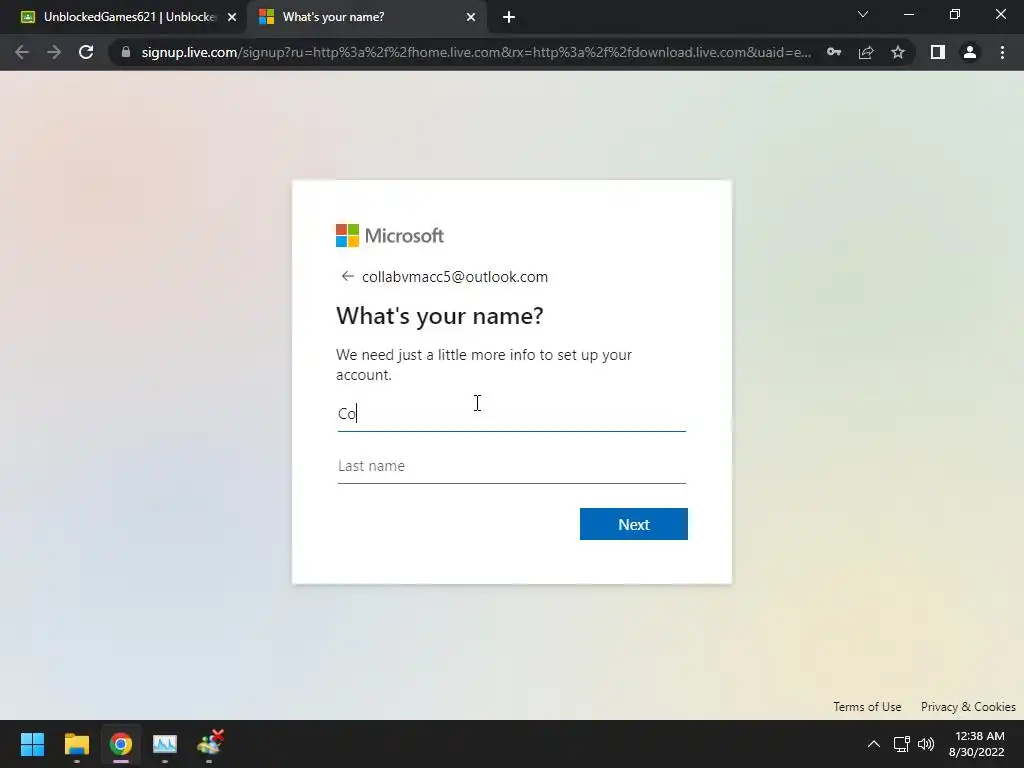View site info via lock icon
Image resolution: width=1024 pixels, height=768 pixels.
126,52
